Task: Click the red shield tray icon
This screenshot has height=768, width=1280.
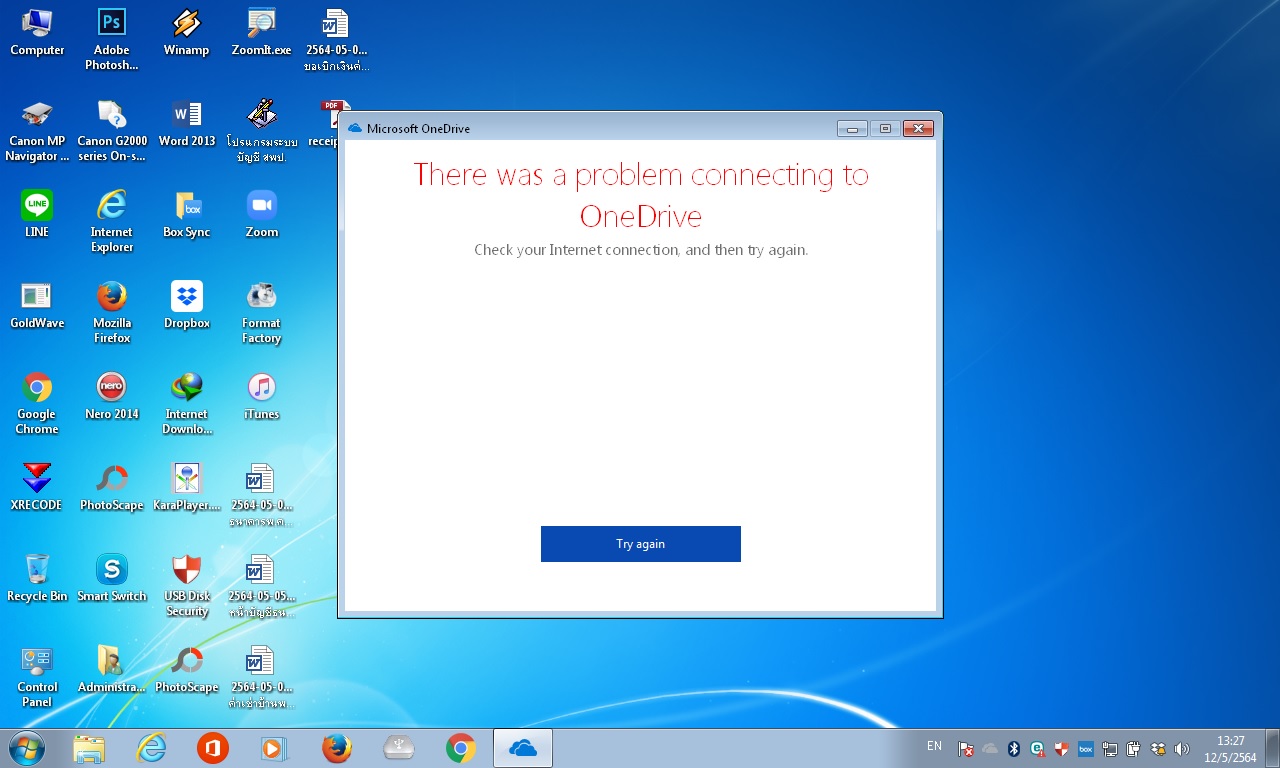Action: coord(1062,749)
